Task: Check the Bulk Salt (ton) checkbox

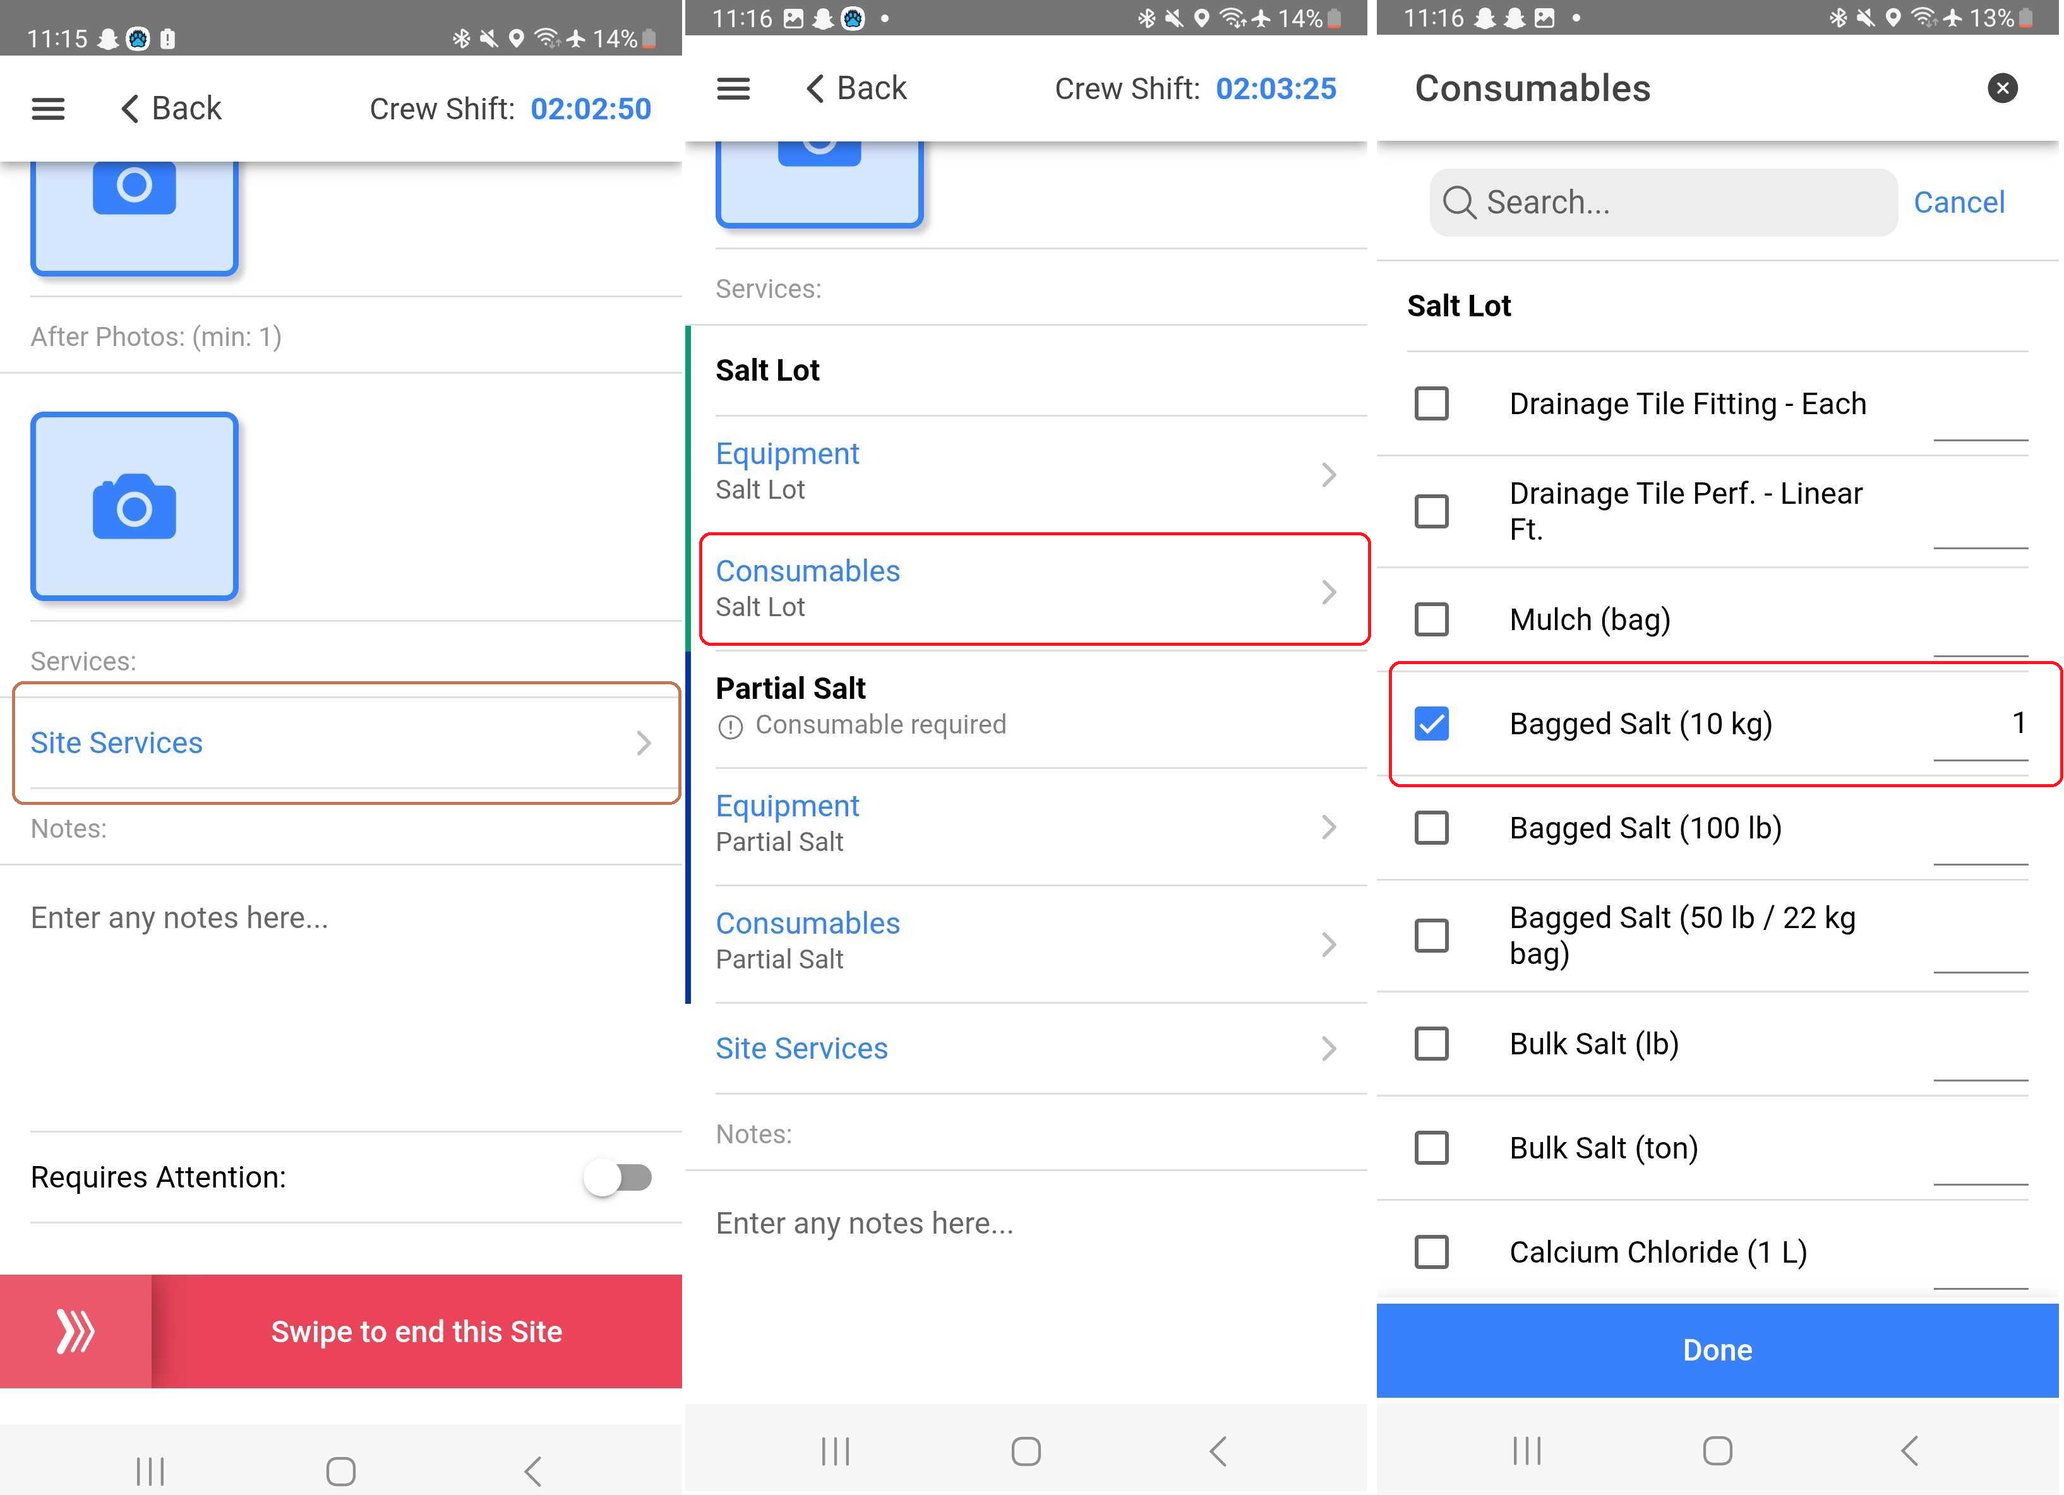Action: point(1431,1147)
